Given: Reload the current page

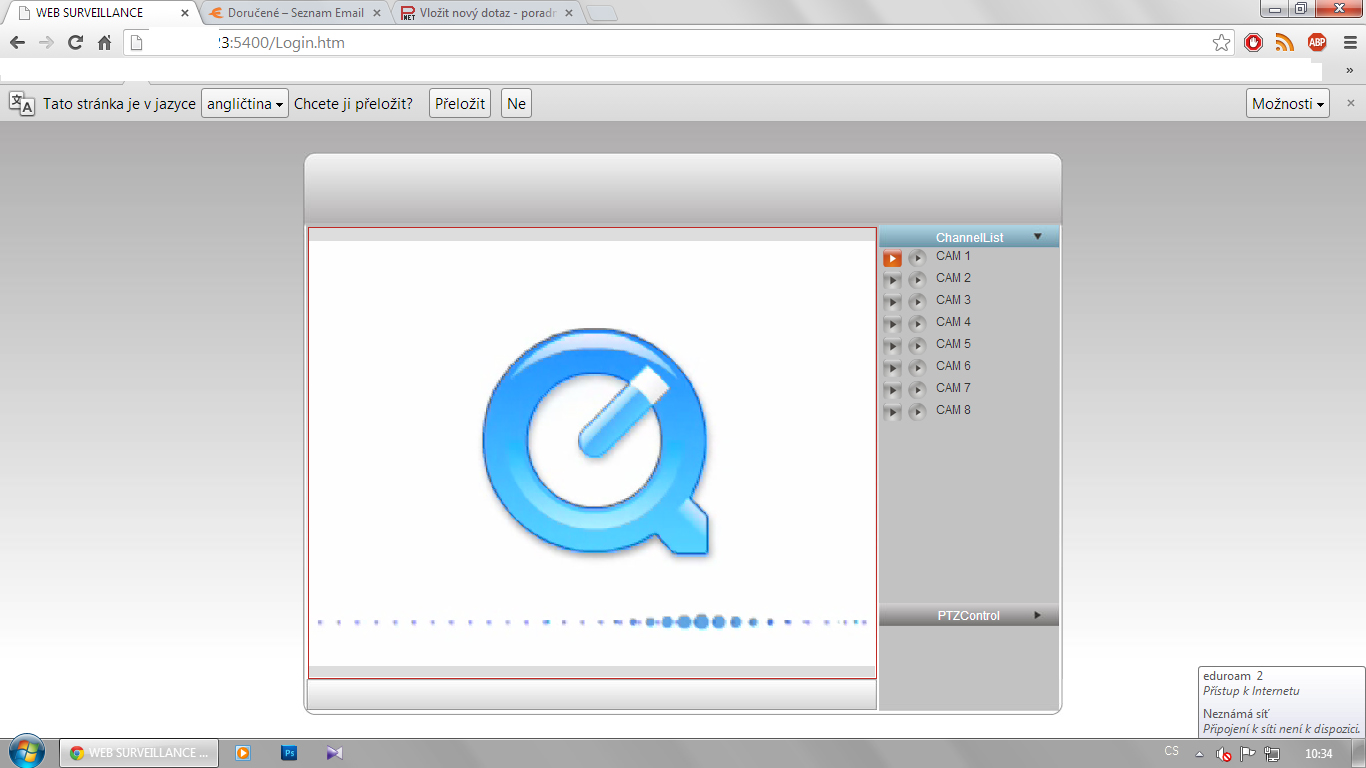Looking at the screenshot, I should coord(75,43).
